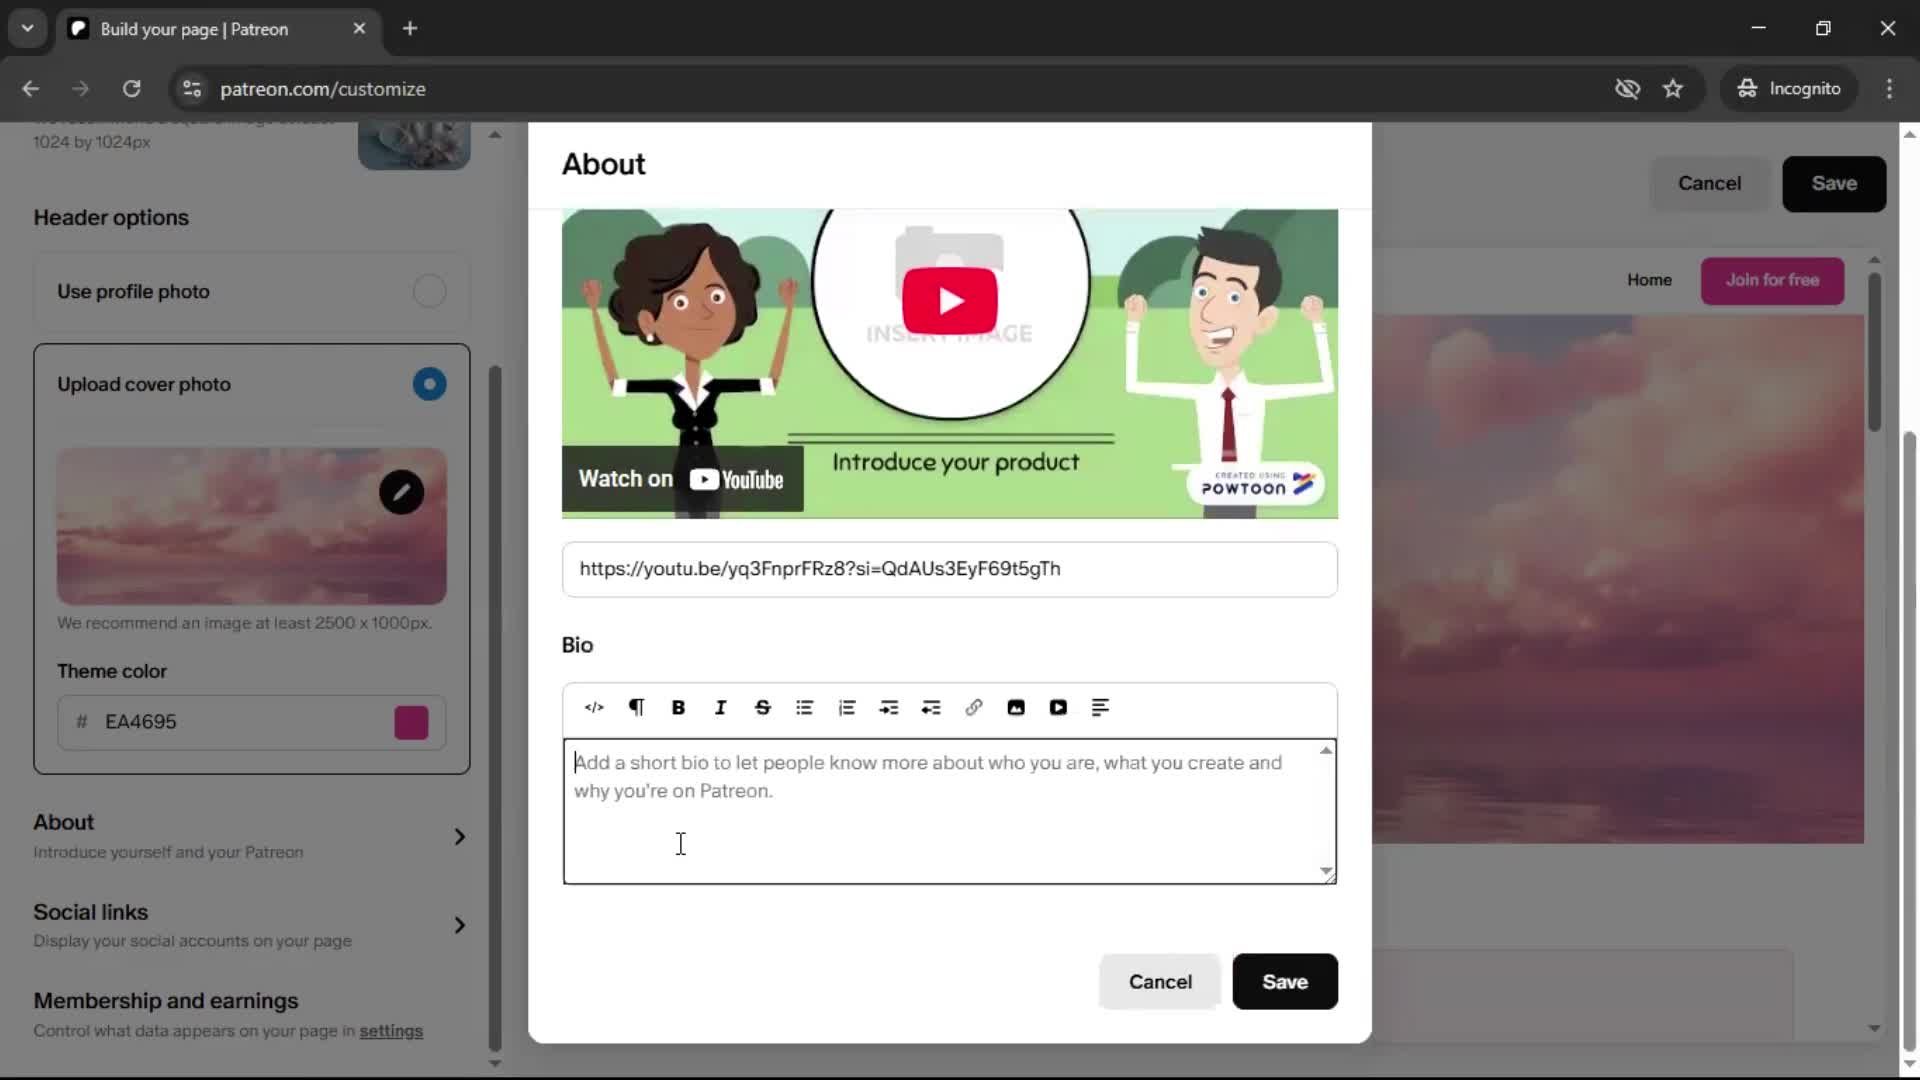1920x1080 pixels.
Task: Increase indent in bio editor
Action: point(889,707)
